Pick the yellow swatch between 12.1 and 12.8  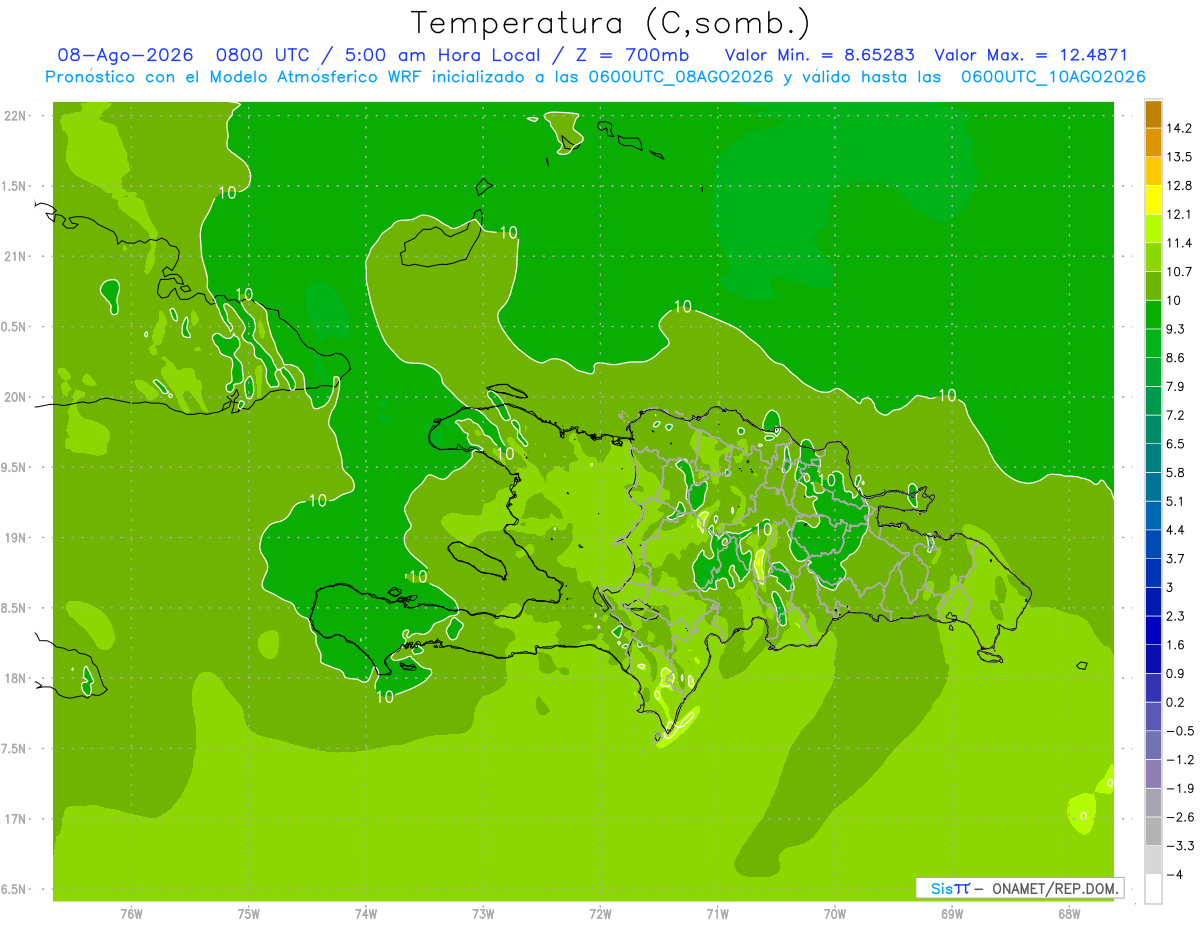(x=1153, y=200)
